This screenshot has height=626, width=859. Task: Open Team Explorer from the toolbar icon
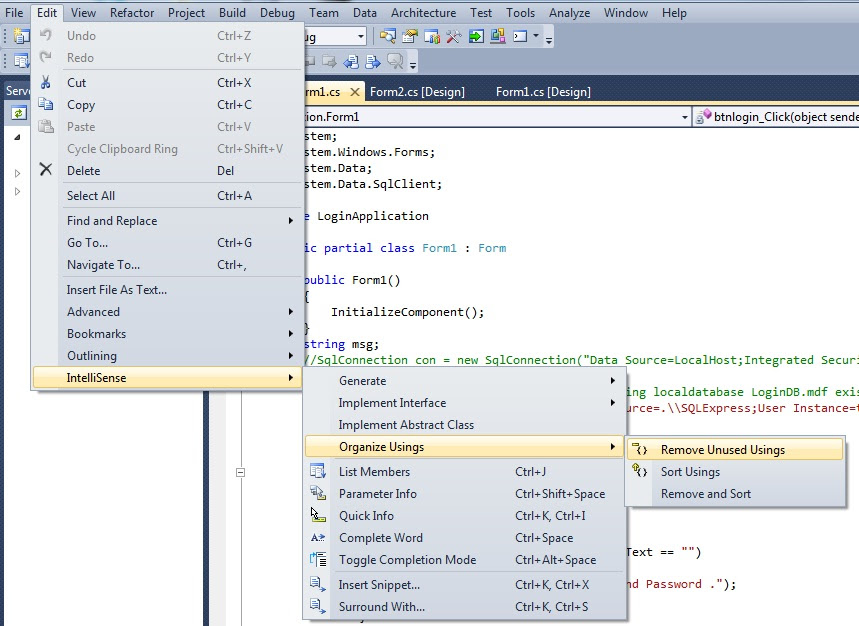(x=432, y=37)
